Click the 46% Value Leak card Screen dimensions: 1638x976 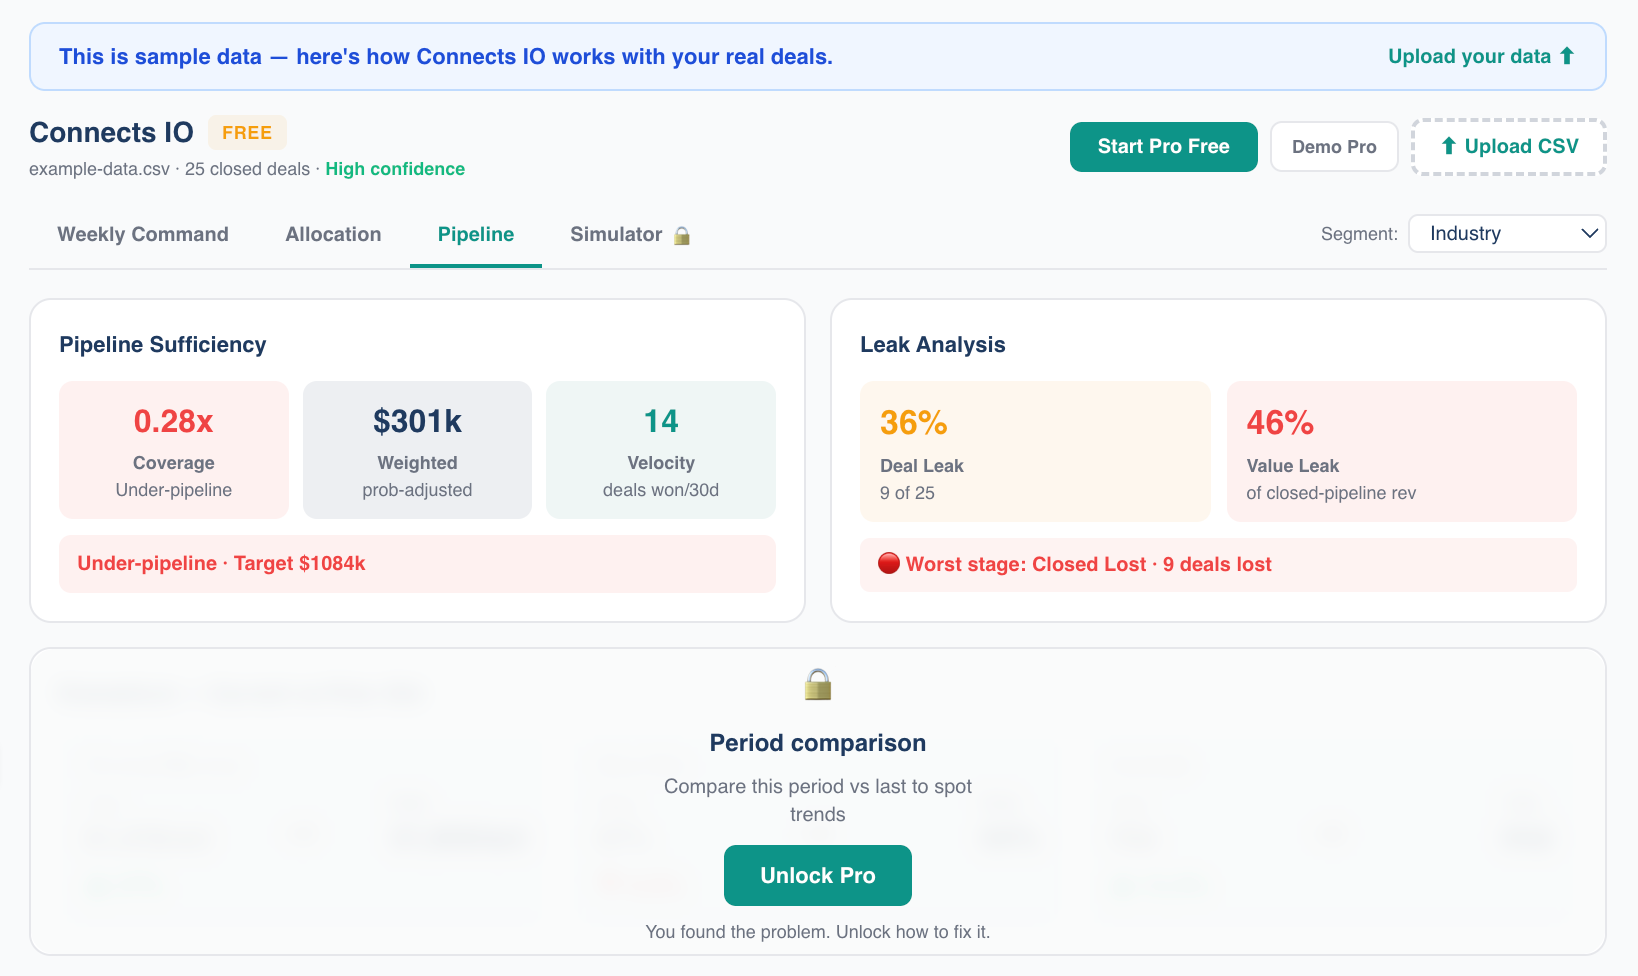[1401, 451]
